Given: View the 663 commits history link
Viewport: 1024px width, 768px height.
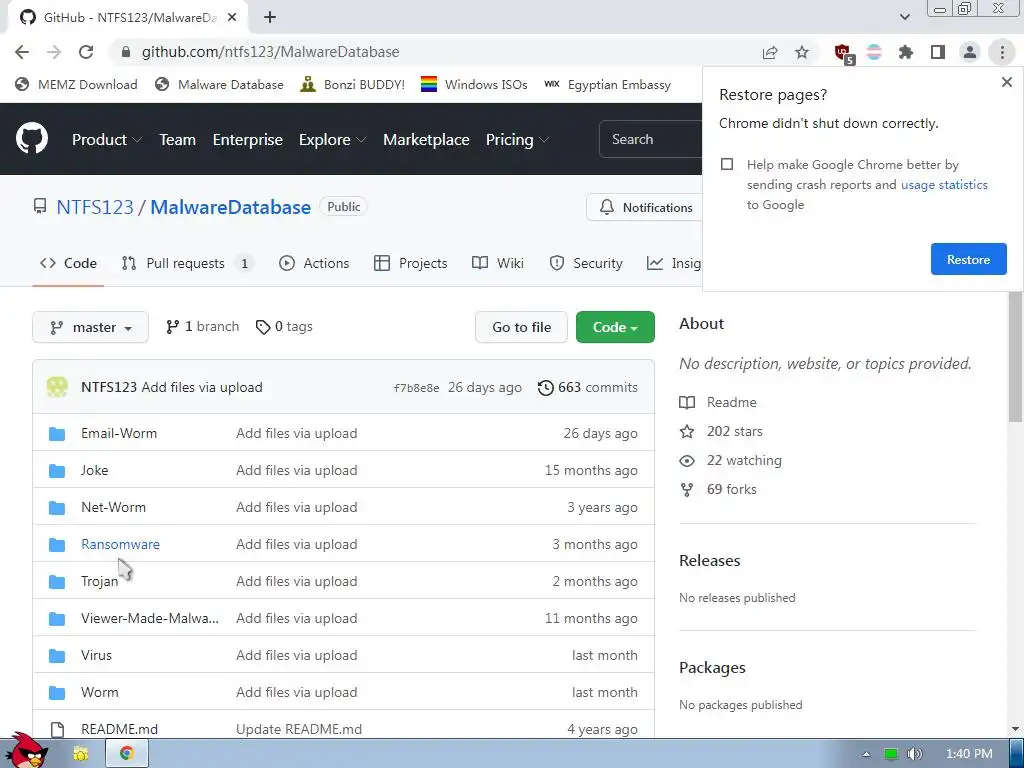Looking at the screenshot, I should tap(588, 387).
